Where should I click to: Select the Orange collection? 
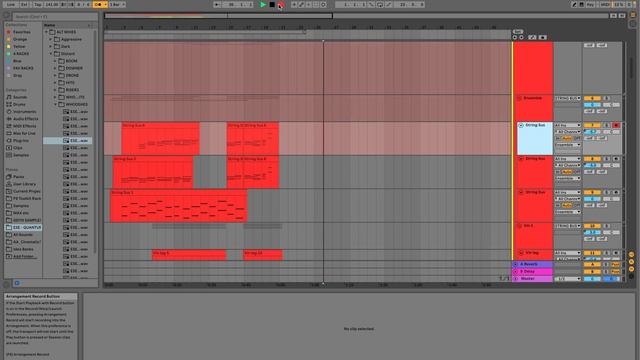pyautogui.click(x=20, y=39)
